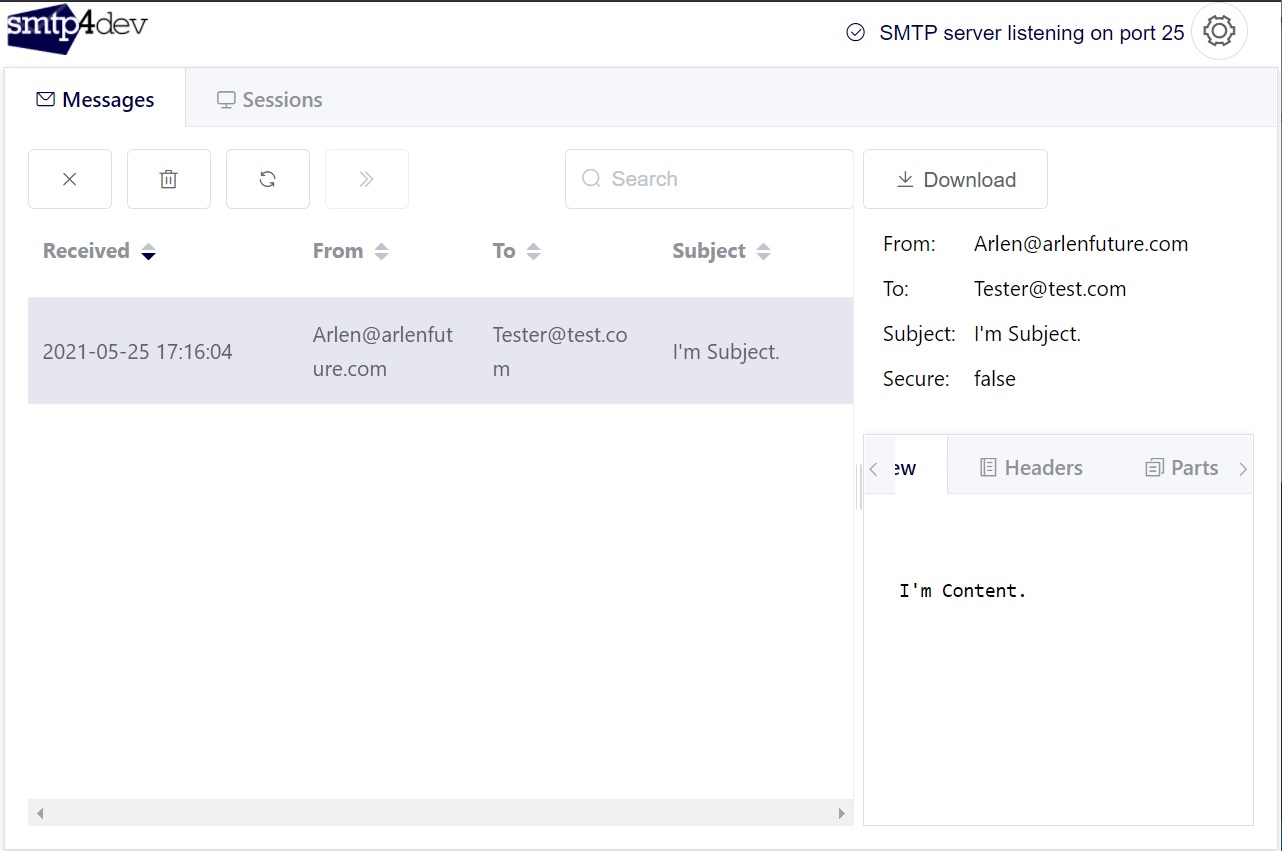Click the horizontal scrollbar right arrow
The height and width of the screenshot is (851, 1282).
point(841,813)
